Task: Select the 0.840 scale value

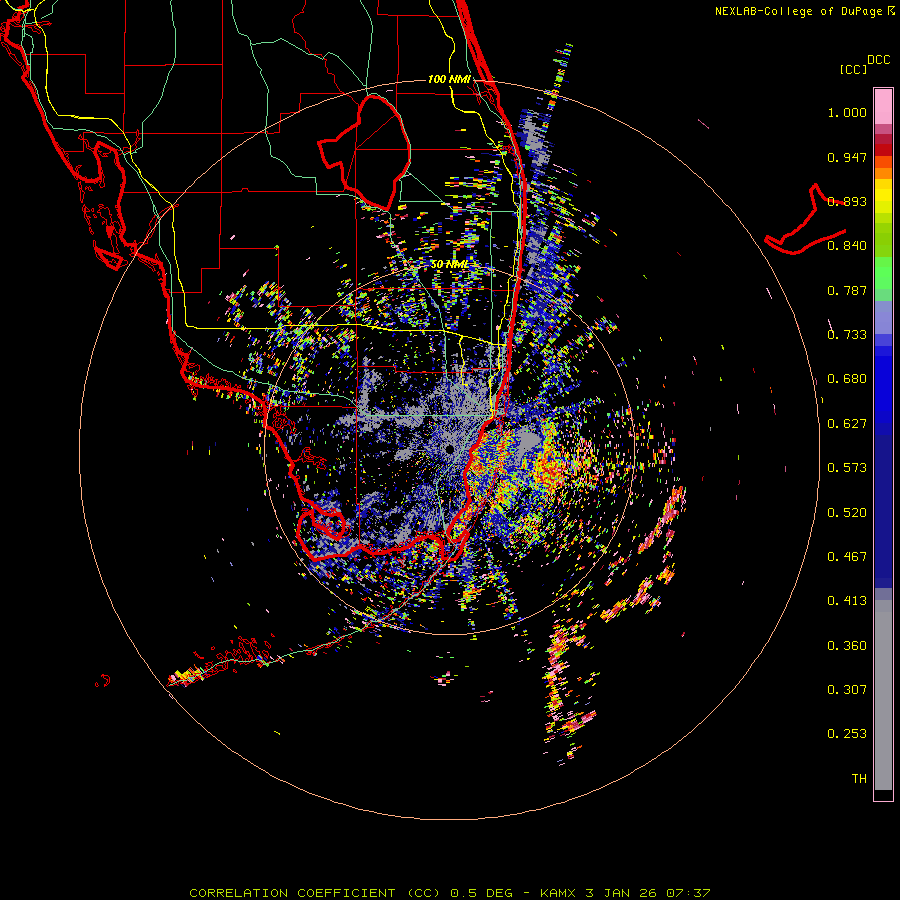Action: 847,246
